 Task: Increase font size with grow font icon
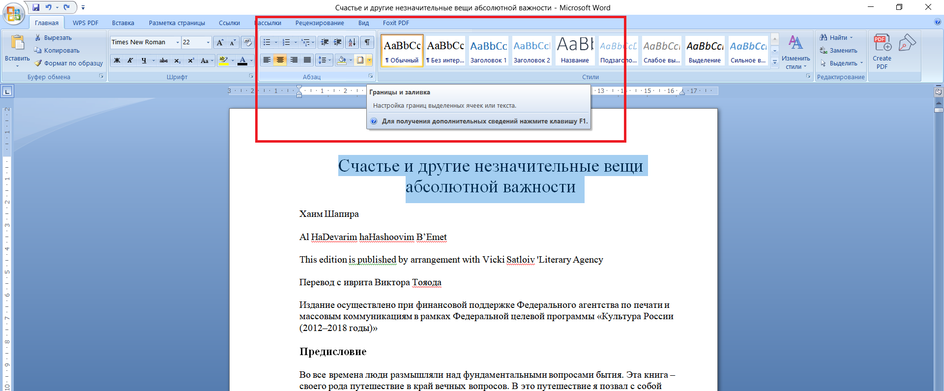point(220,43)
